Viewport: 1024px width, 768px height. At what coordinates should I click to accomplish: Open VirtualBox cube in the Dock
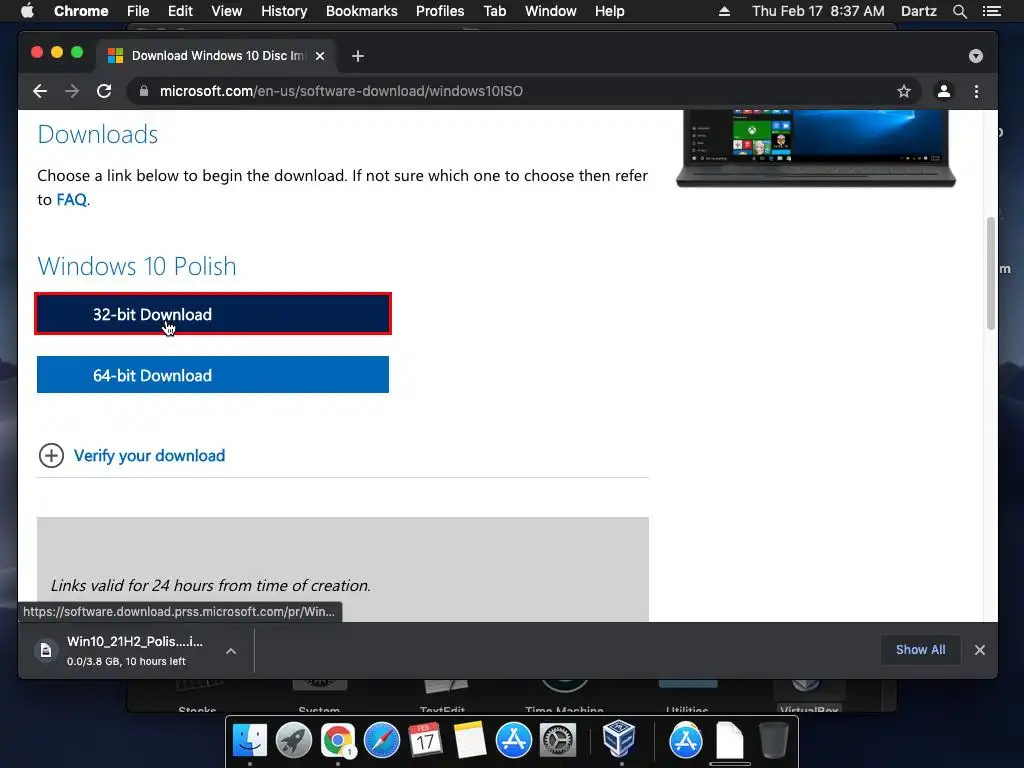[618, 739]
